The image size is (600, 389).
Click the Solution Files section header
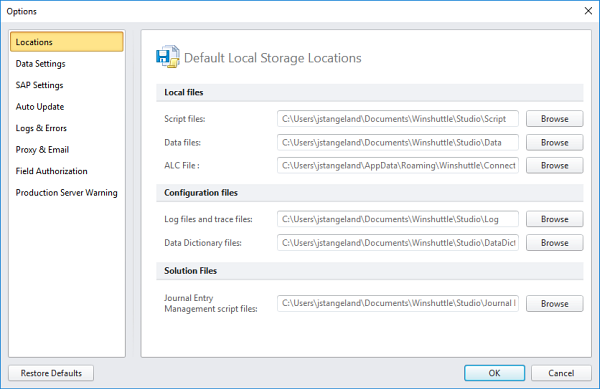click(x=370, y=270)
